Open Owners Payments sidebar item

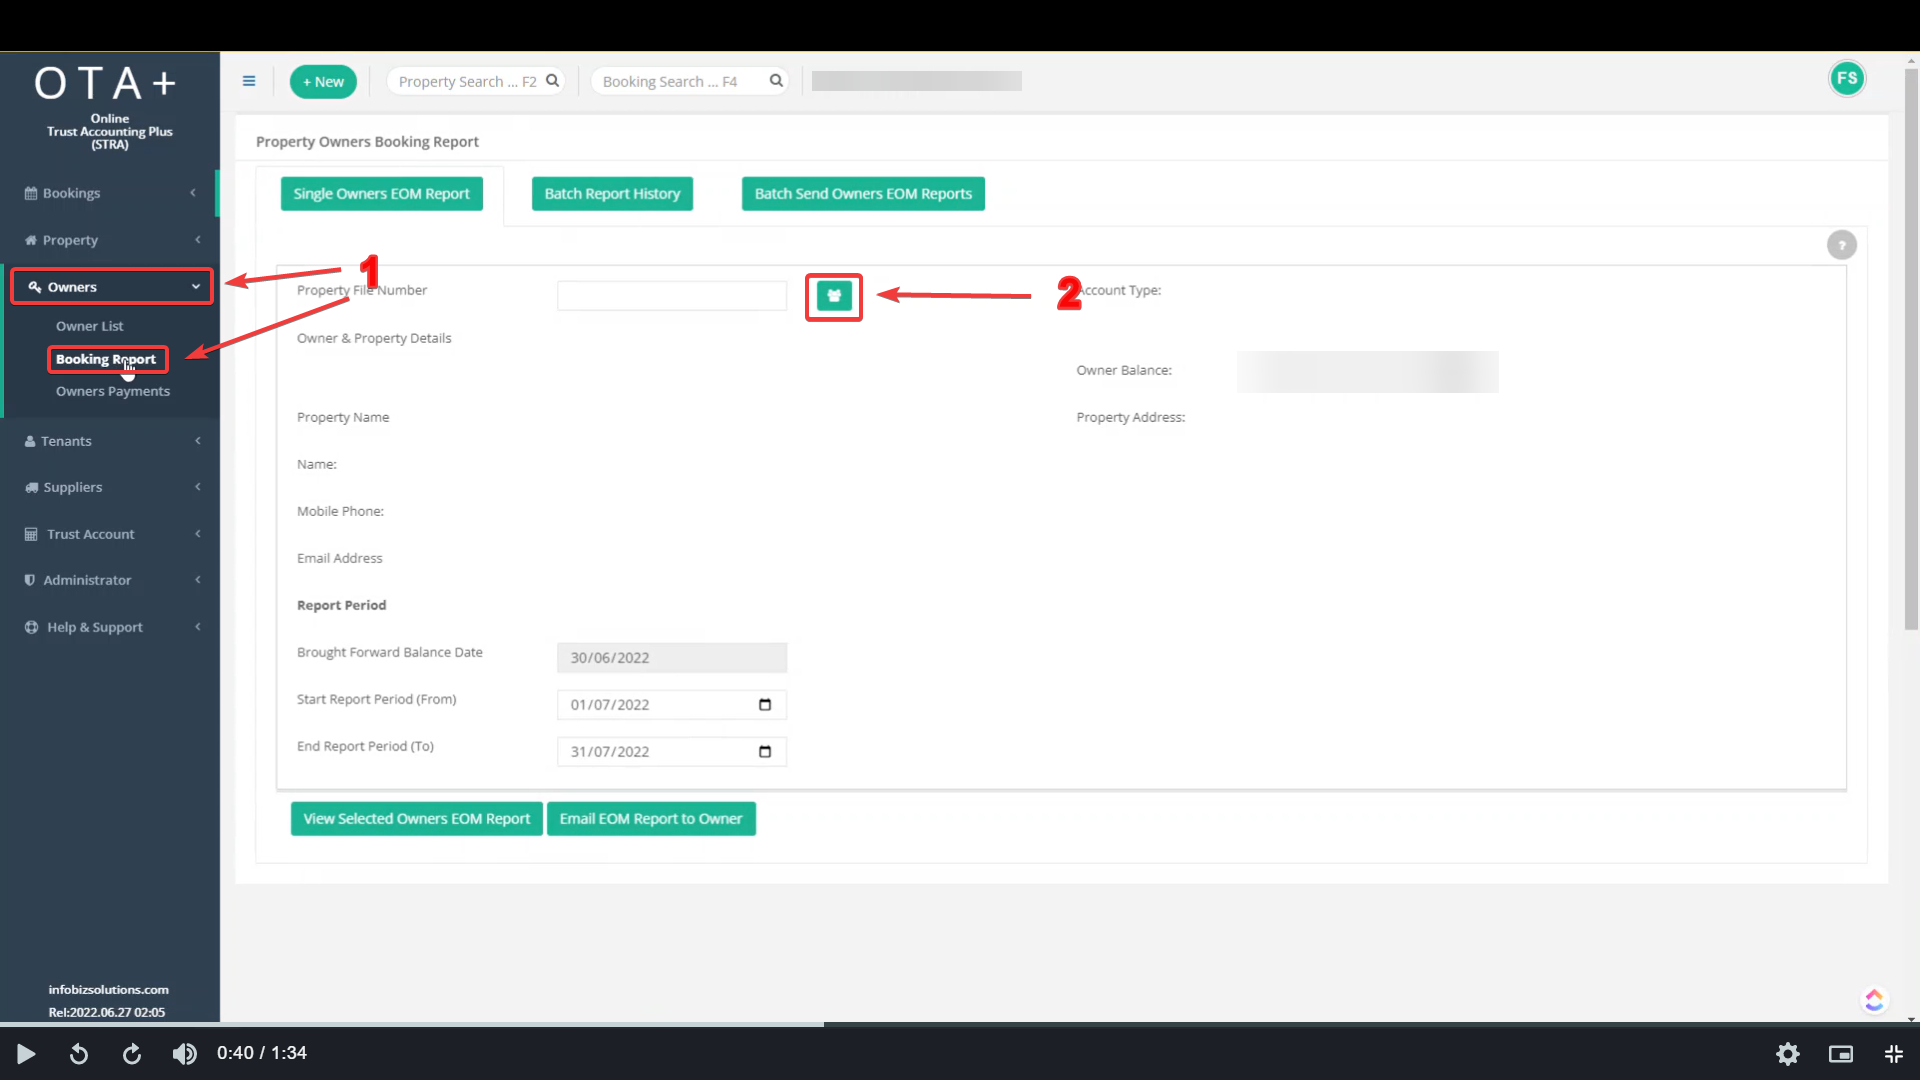click(112, 391)
